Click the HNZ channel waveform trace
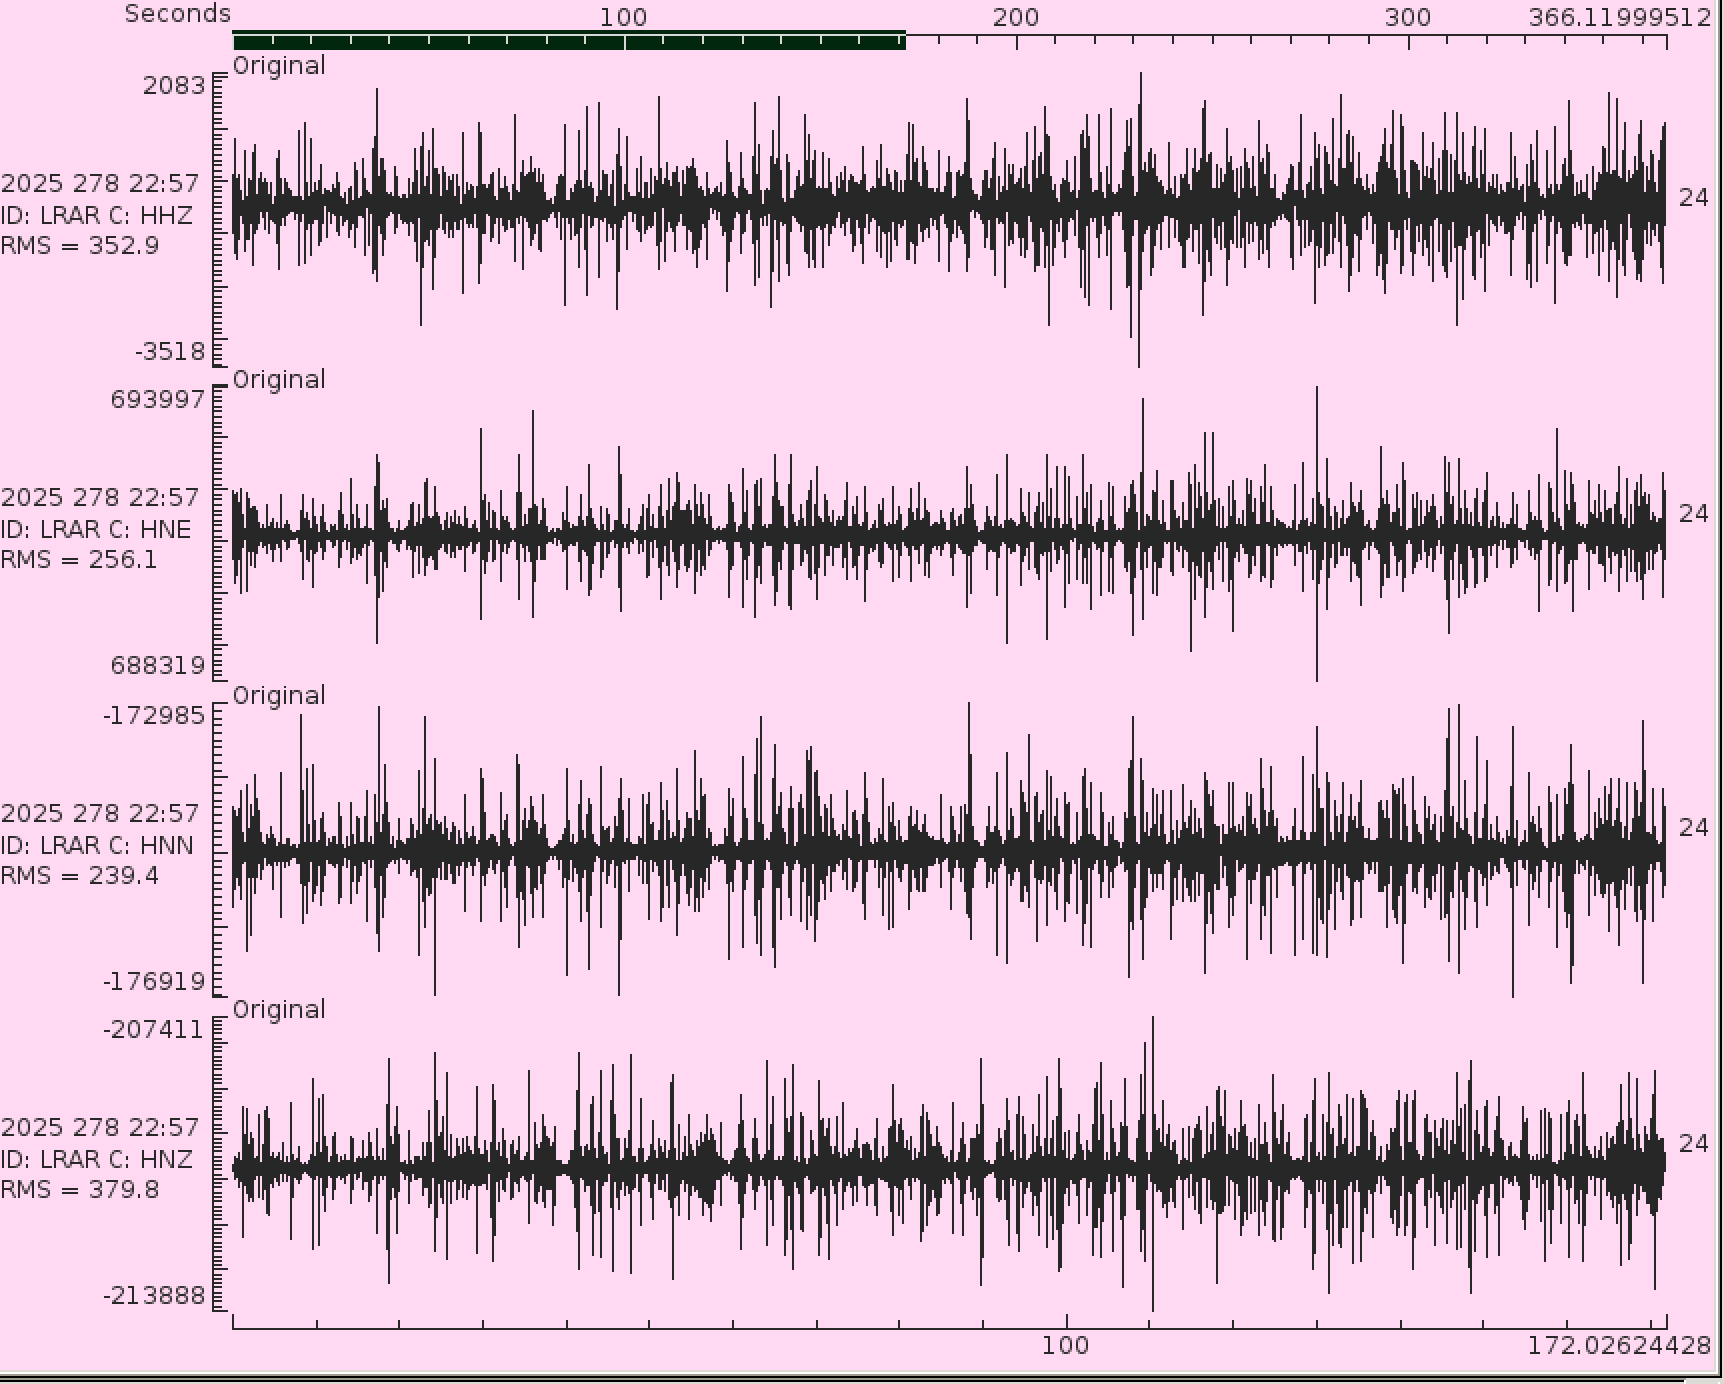Viewport: 1724px width, 1384px height. coord(948,1165)
